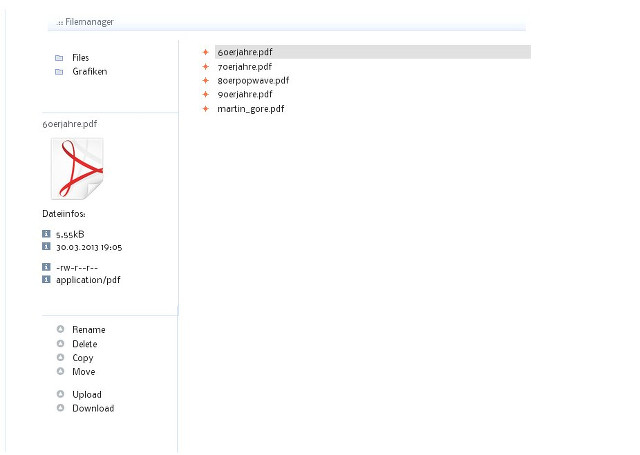This screenshot has width=640, height=455.
Task: Select the file 80erpopwave.pdf
Action: coord(253,80)
